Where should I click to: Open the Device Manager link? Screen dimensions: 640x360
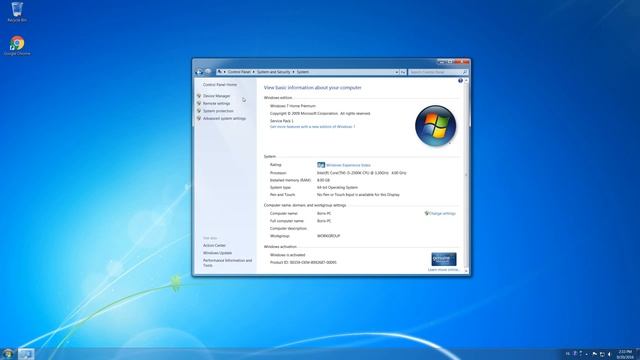[x=217, y=96]
